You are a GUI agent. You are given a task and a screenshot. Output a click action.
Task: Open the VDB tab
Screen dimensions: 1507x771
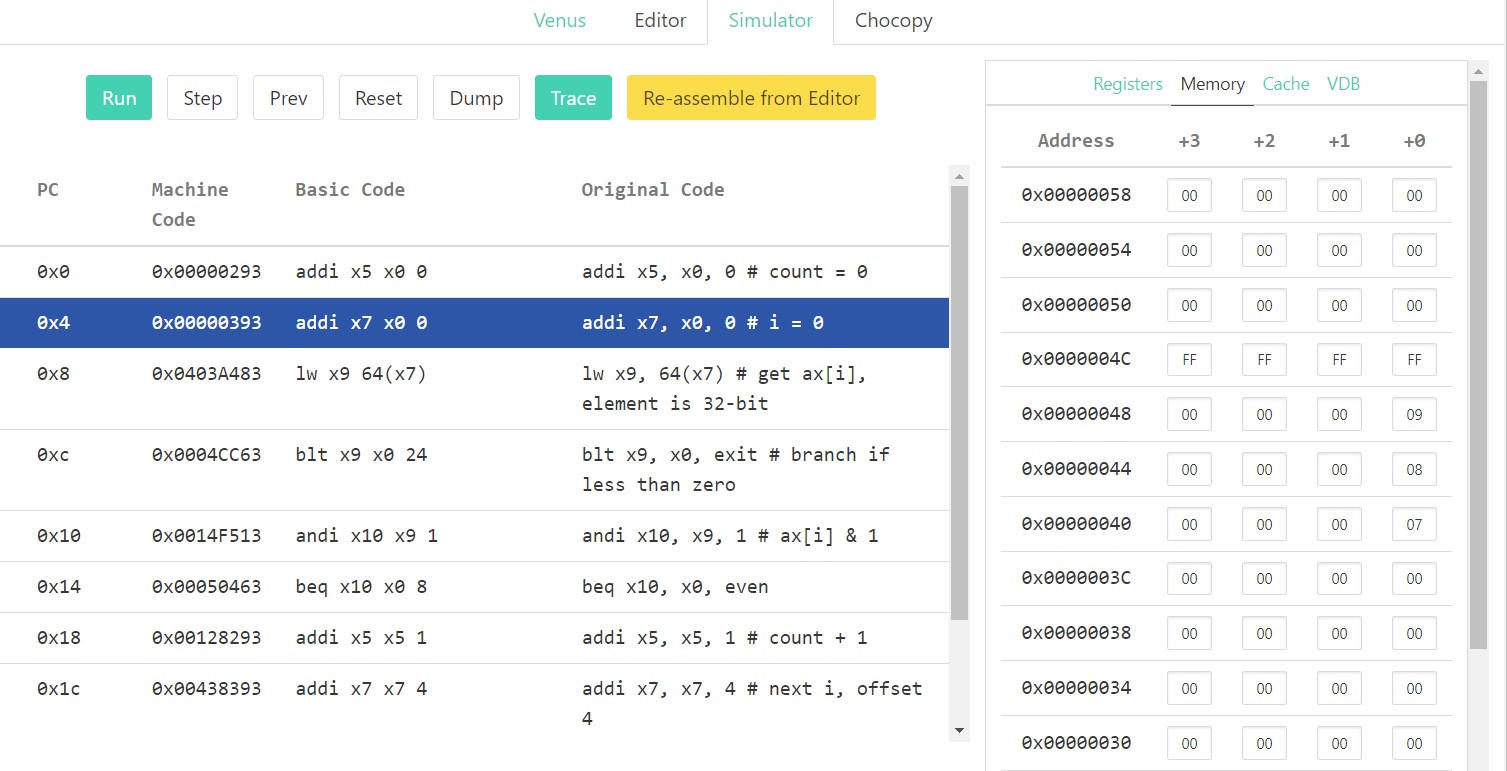pos(1343,84)
